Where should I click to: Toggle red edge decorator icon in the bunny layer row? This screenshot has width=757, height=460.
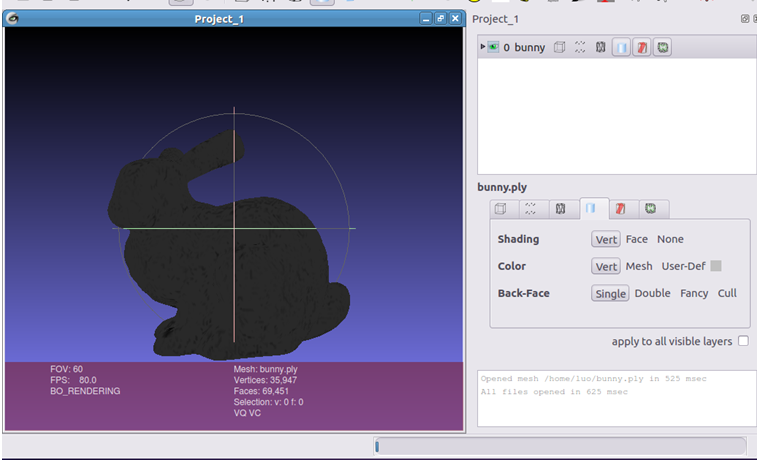tap(642, 47)
